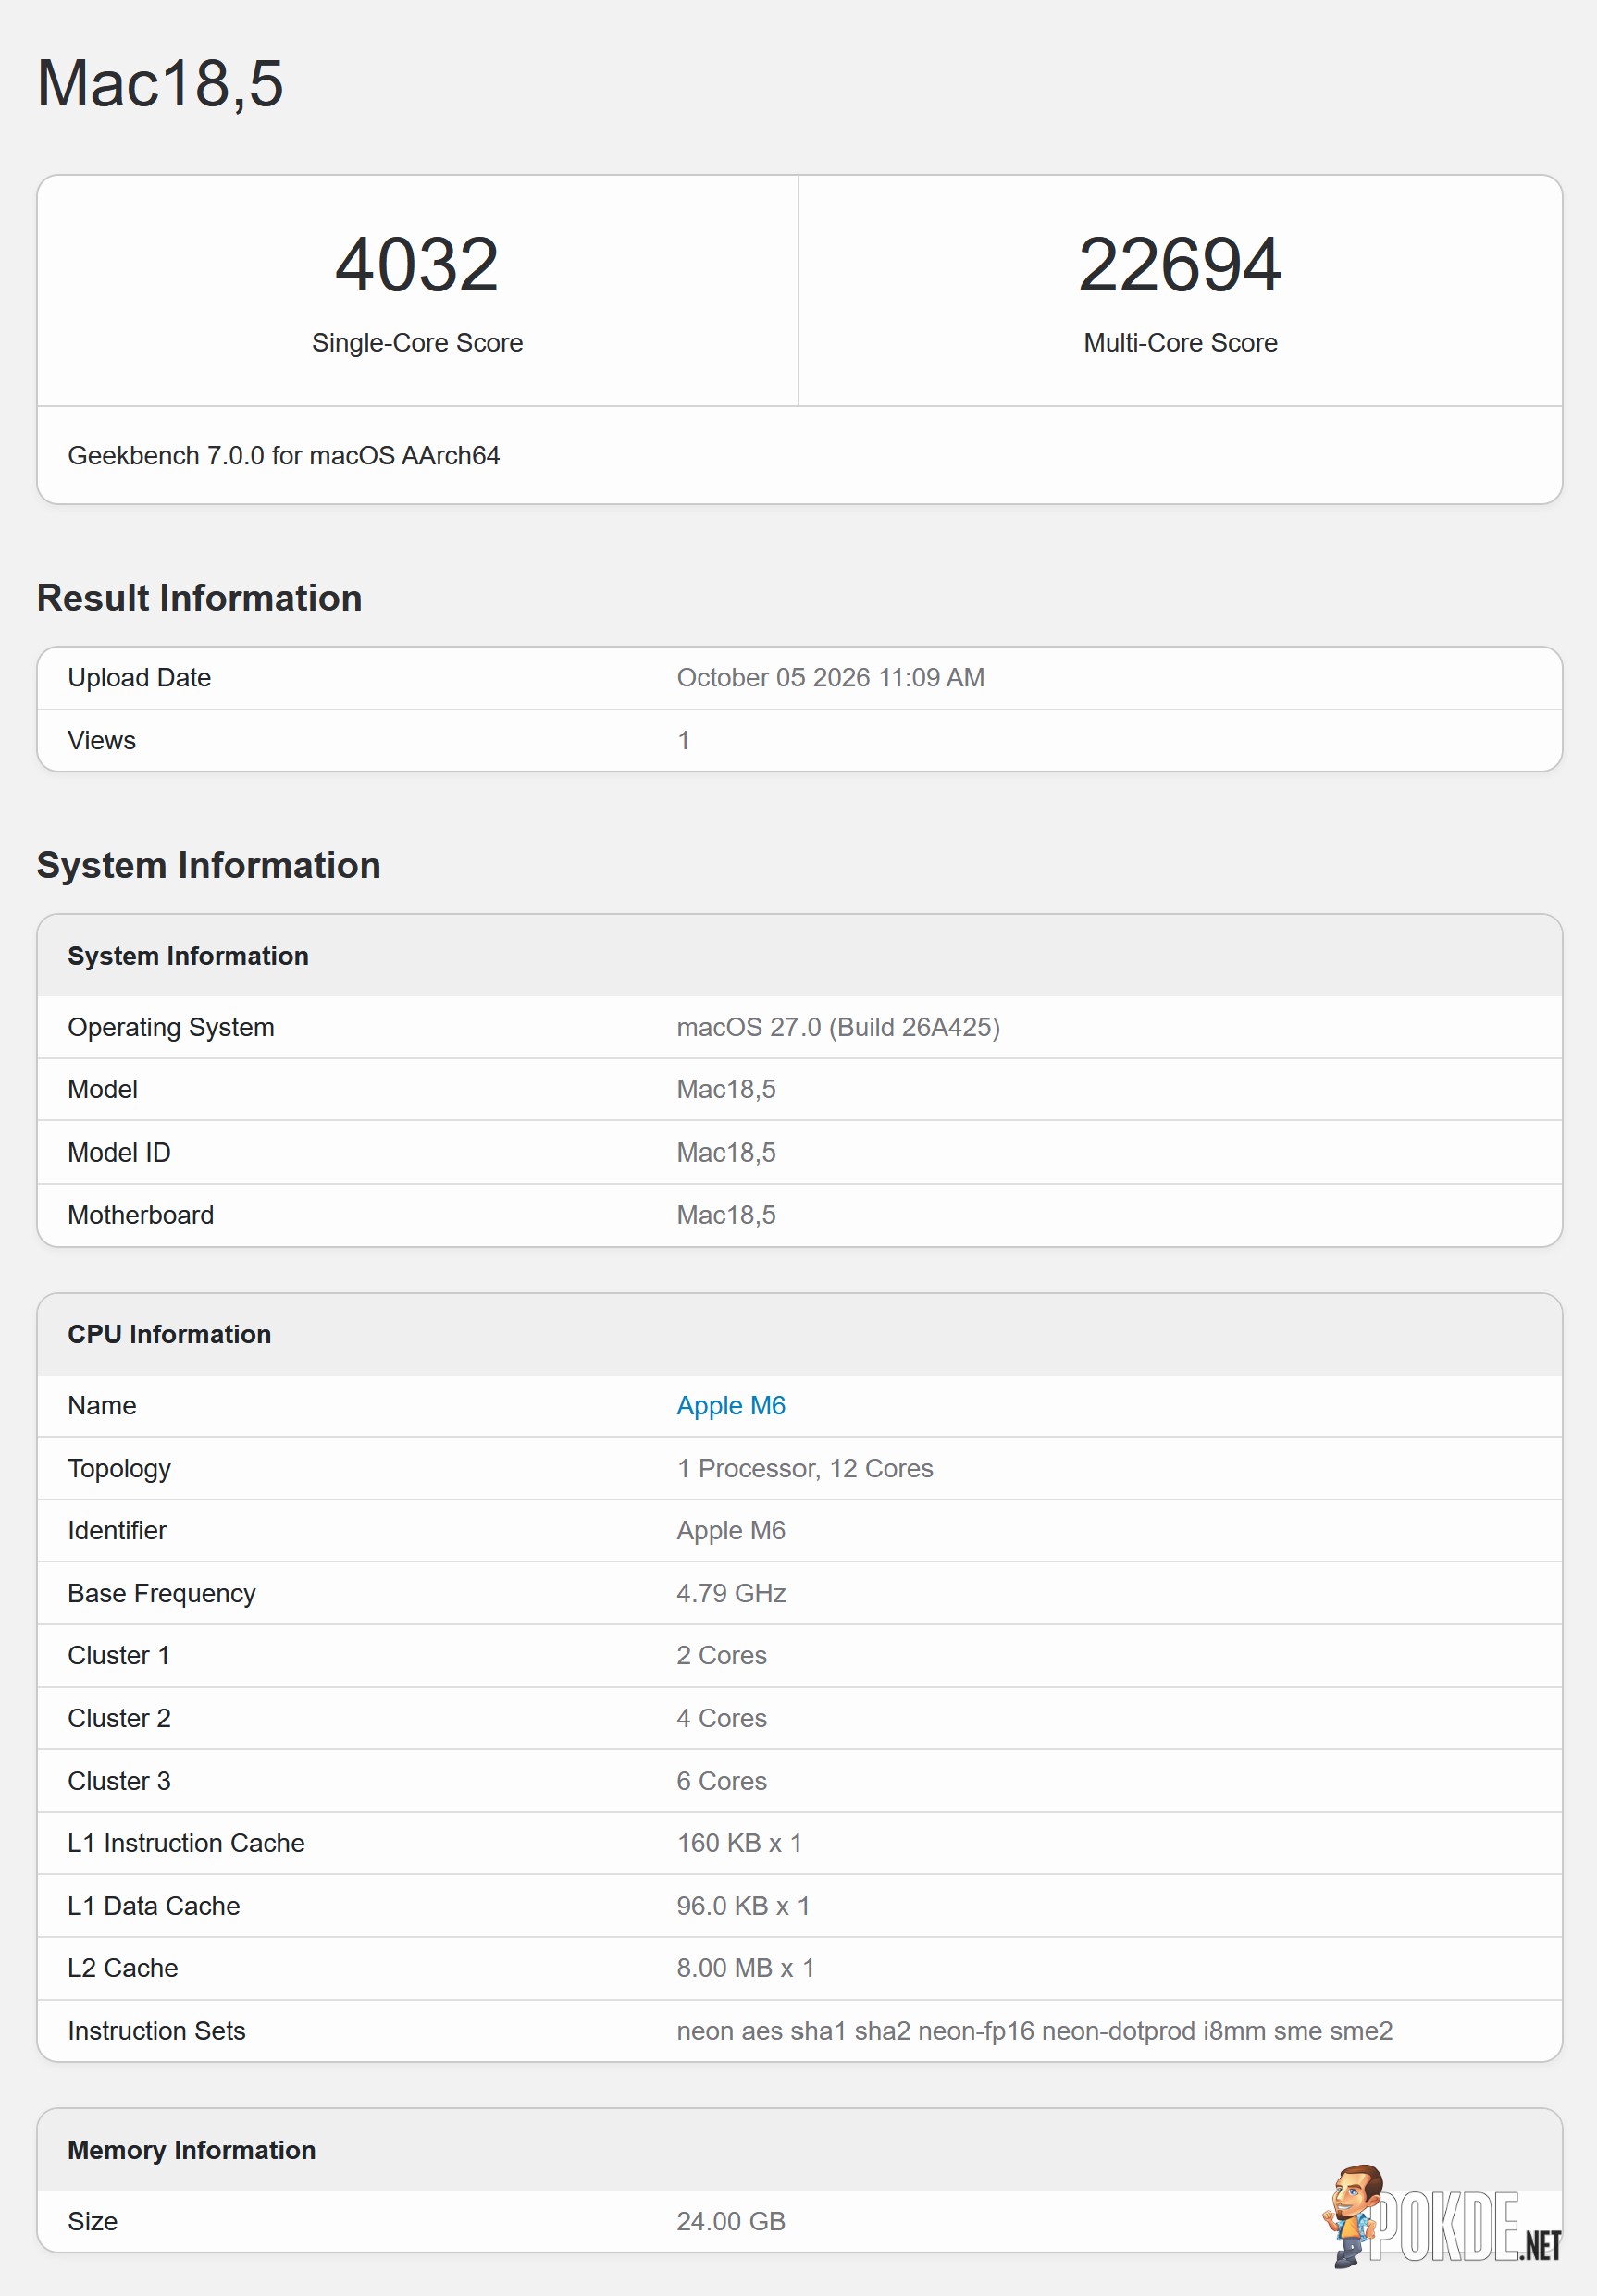This screenshot has height=2296, width=1597.
Task: Click Cluster 2 value '4 Cores'
Action: 722,1718
